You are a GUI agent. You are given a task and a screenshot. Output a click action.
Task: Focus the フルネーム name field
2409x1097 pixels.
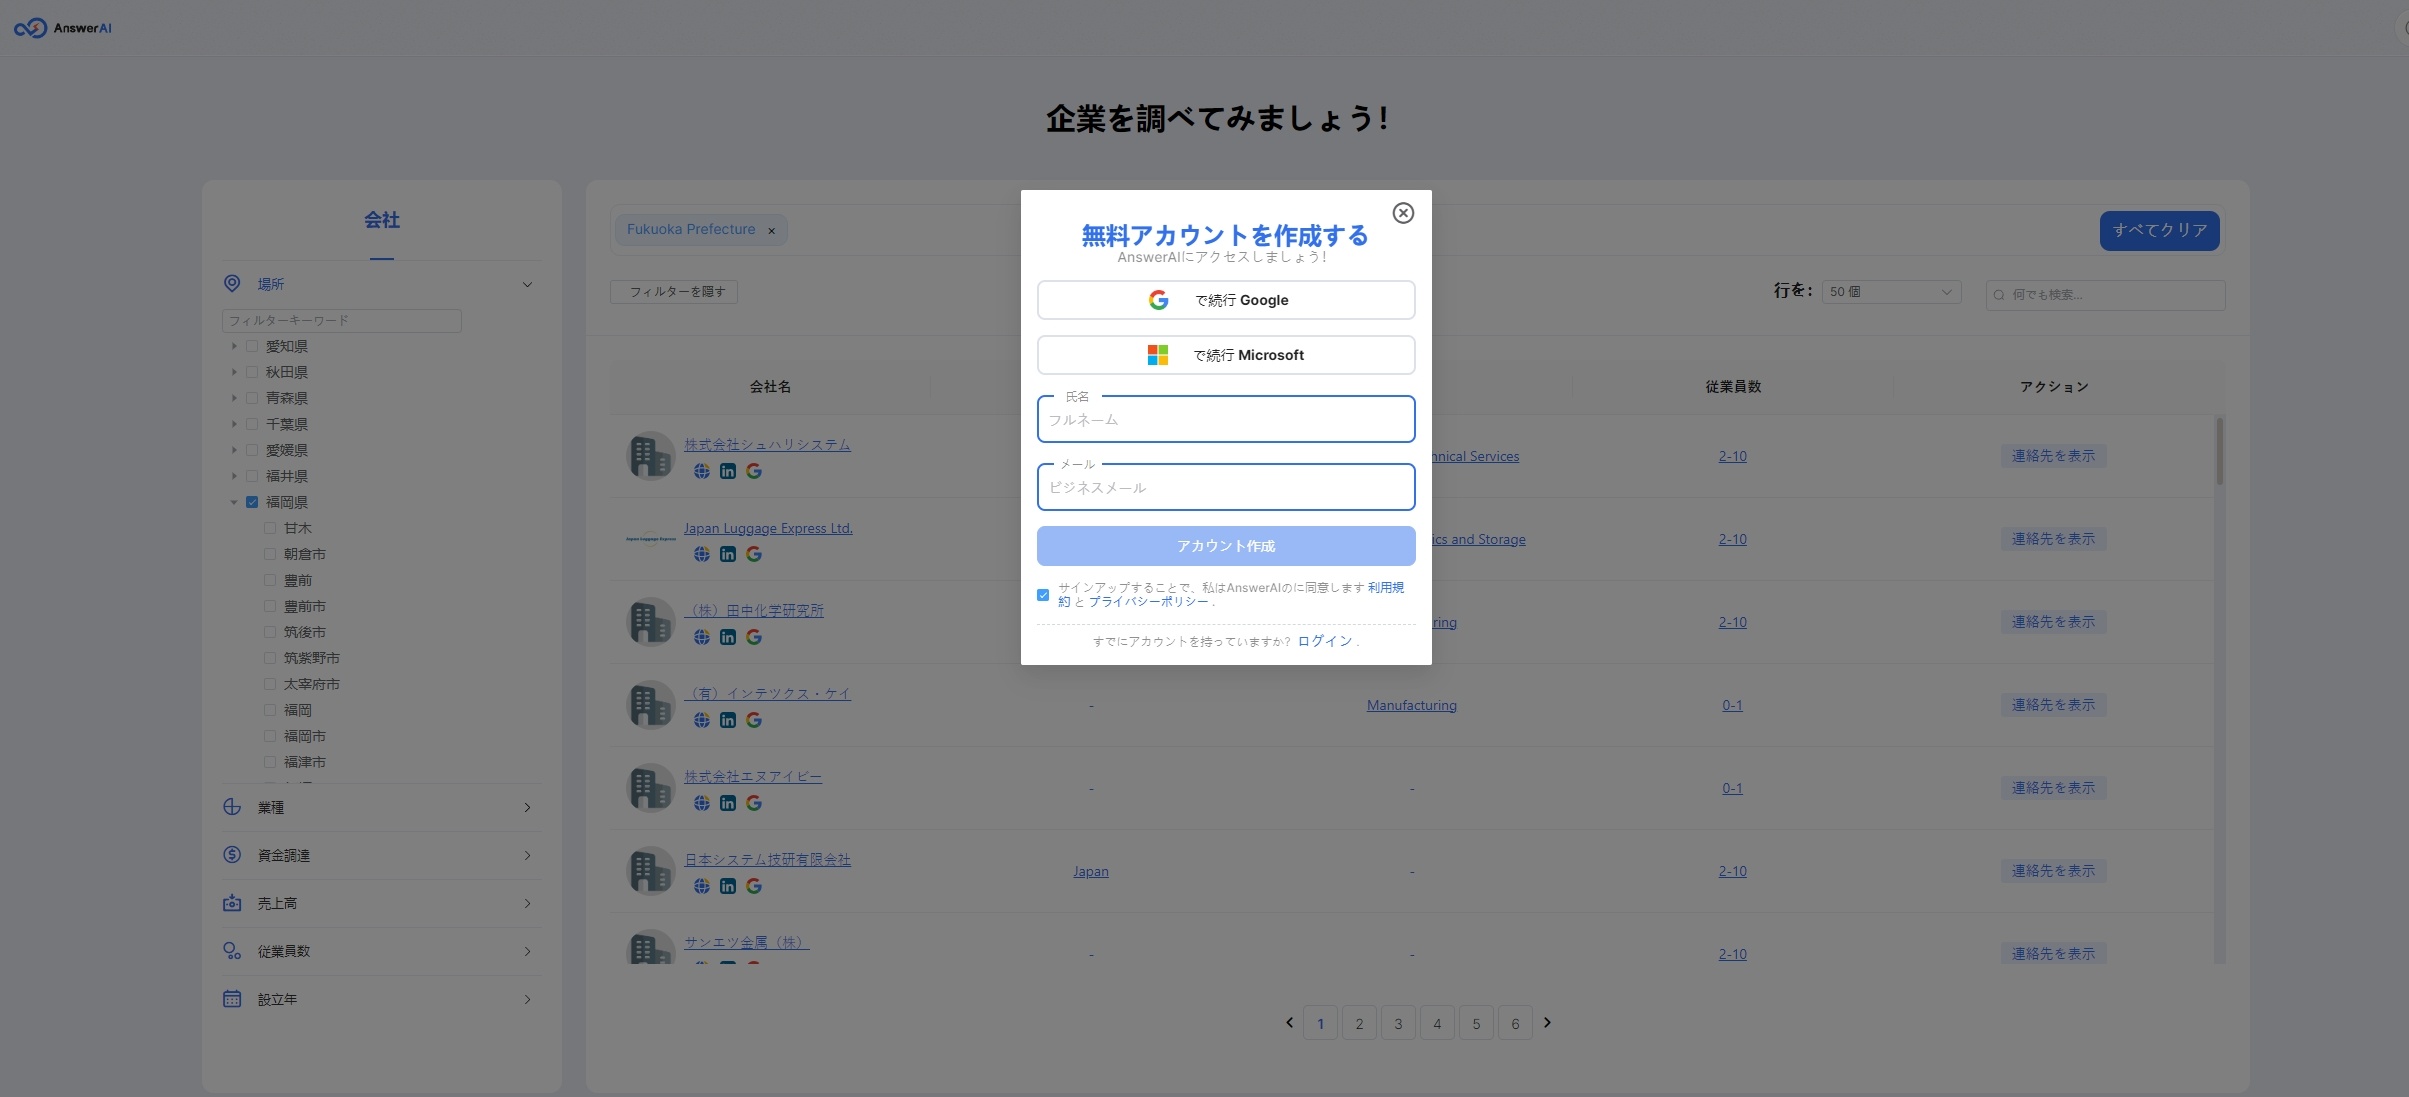click(1226, 419)
